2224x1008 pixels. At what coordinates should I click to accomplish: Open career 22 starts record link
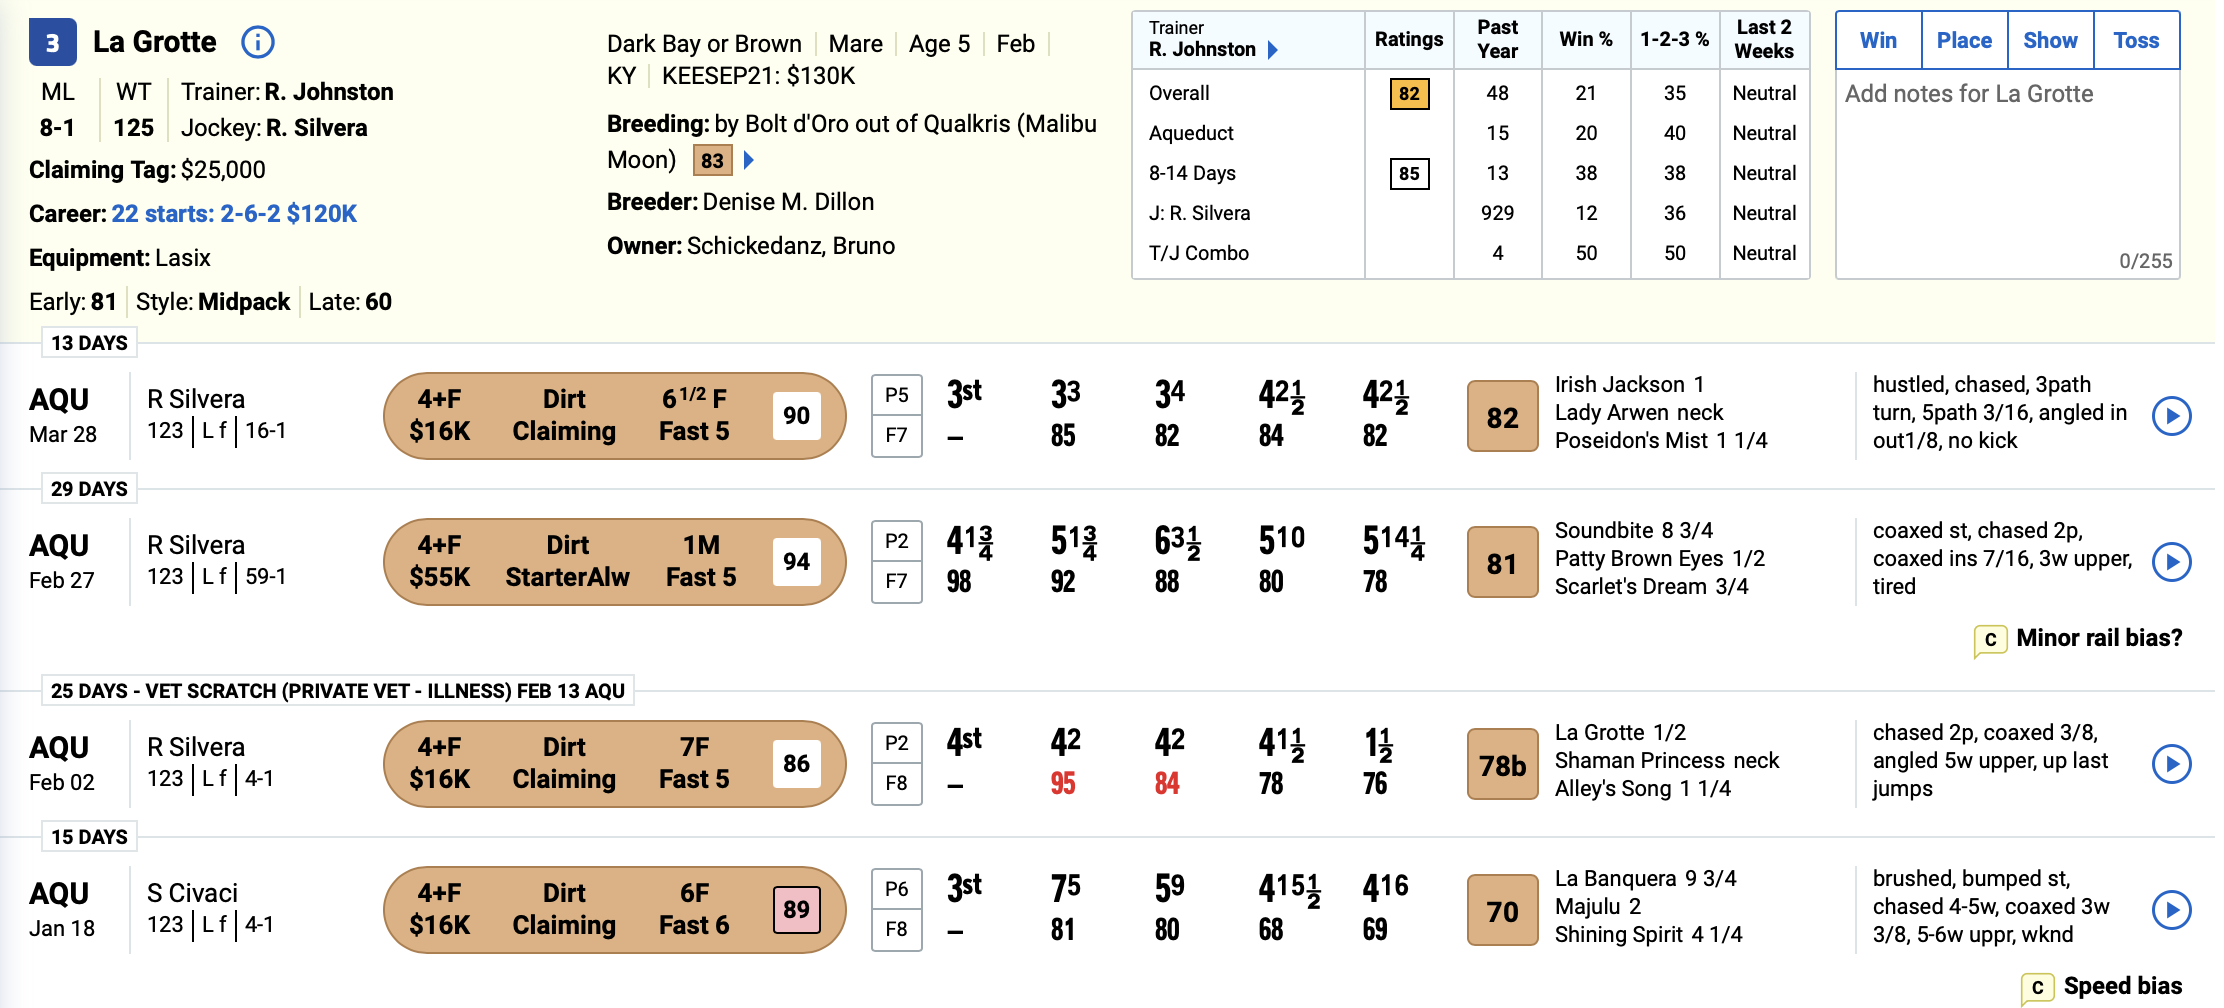pyautogui.click(x=234, y=214)
